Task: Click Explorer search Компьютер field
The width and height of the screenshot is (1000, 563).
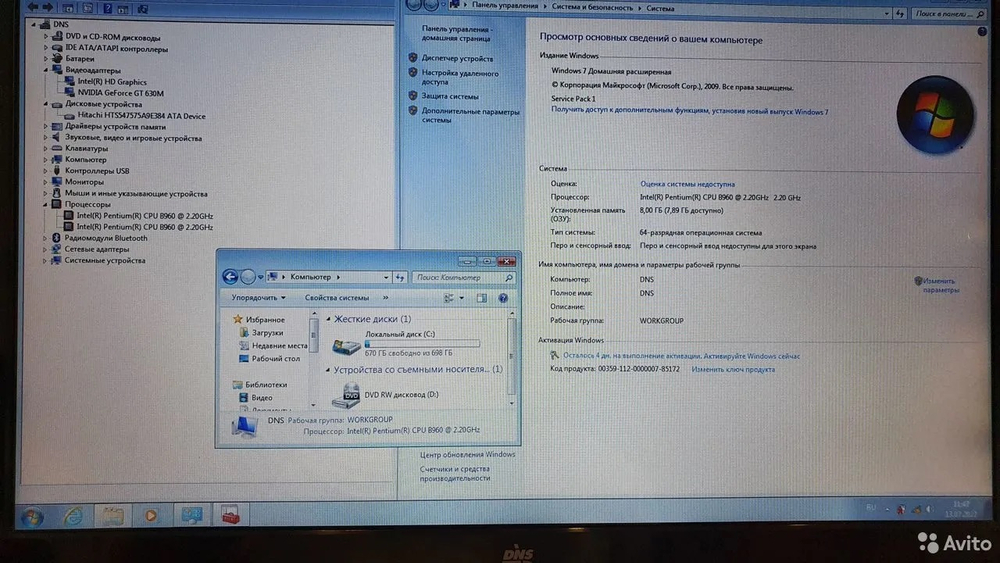Action: point(464,277)
